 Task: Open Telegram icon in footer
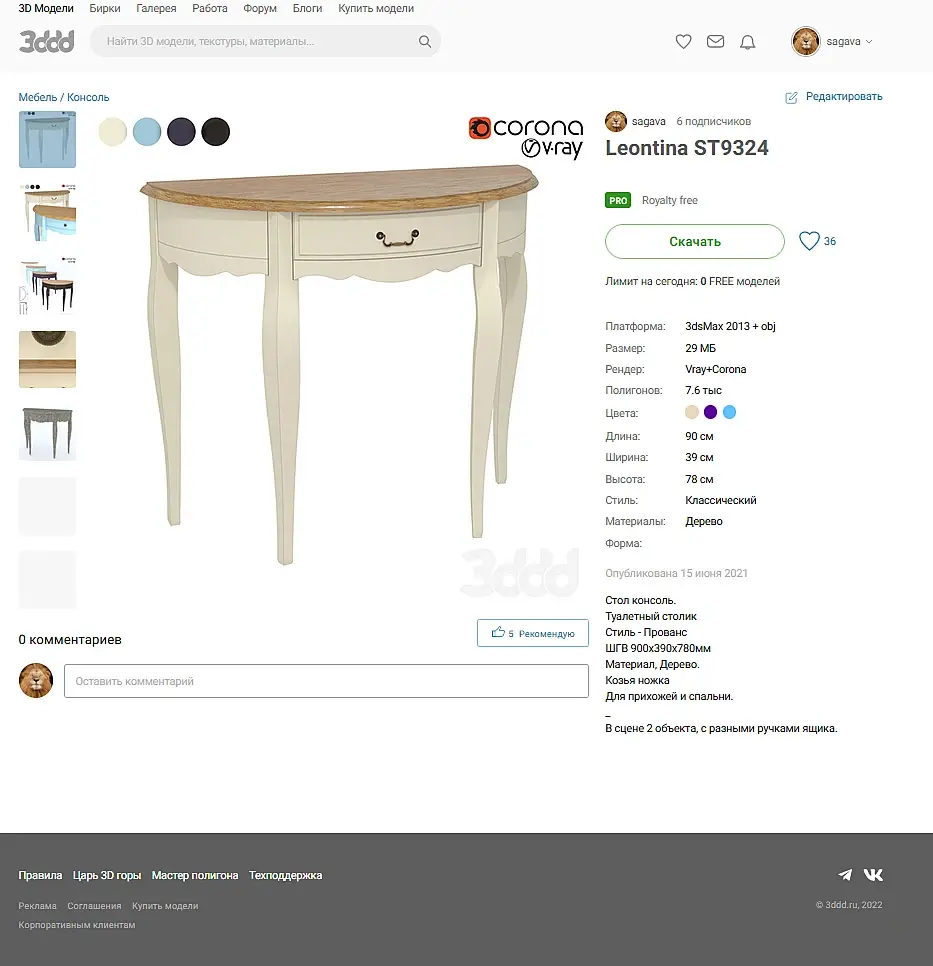click(x=845, y=875)
